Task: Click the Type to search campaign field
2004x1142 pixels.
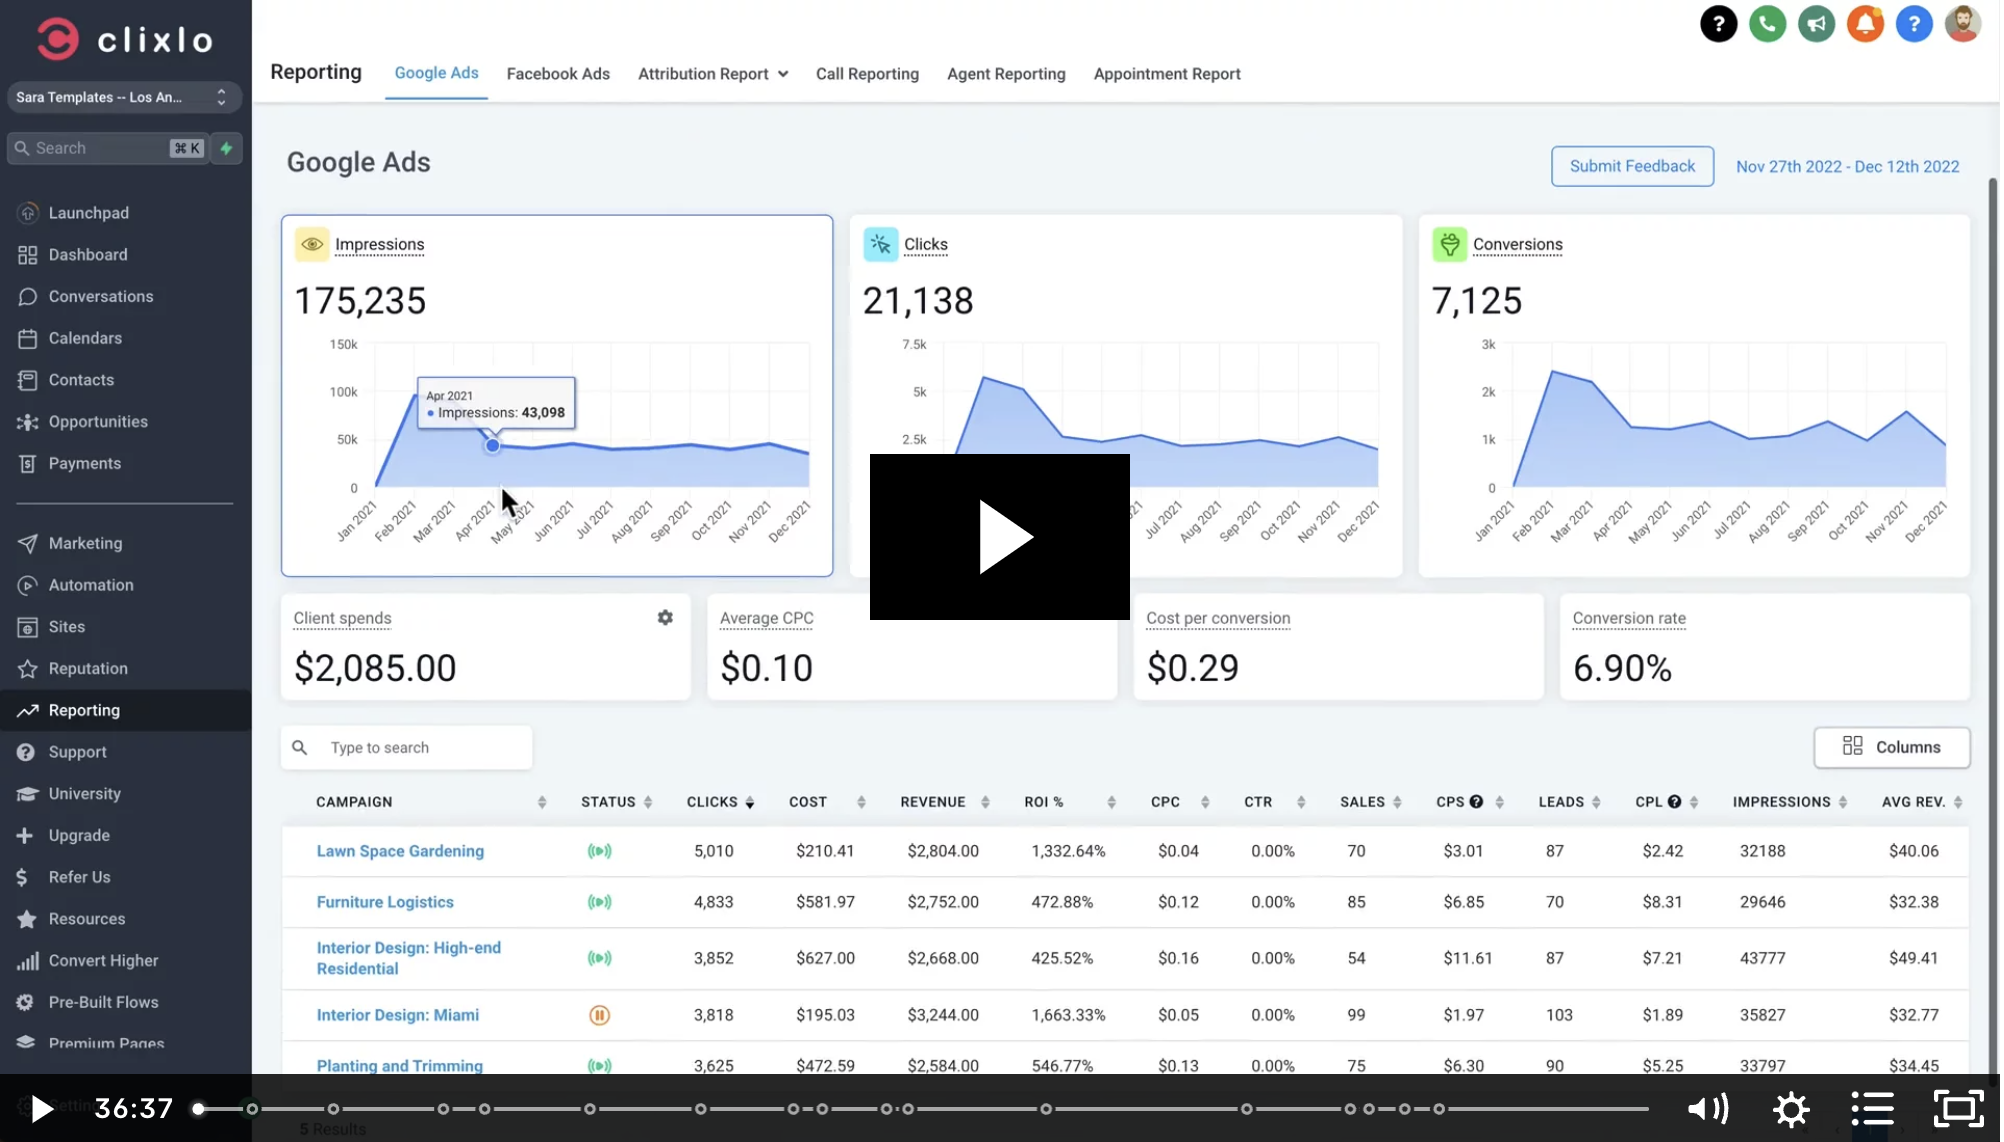Action: pos(407,749)
